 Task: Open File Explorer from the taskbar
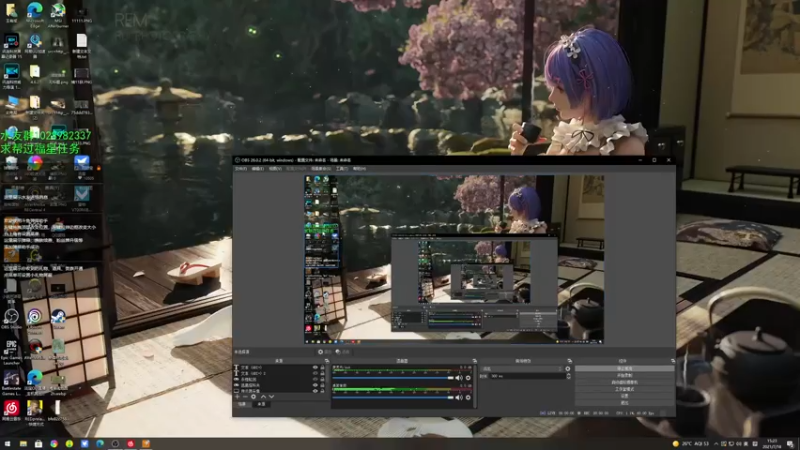pyautogui.click(x=23, y=444)
